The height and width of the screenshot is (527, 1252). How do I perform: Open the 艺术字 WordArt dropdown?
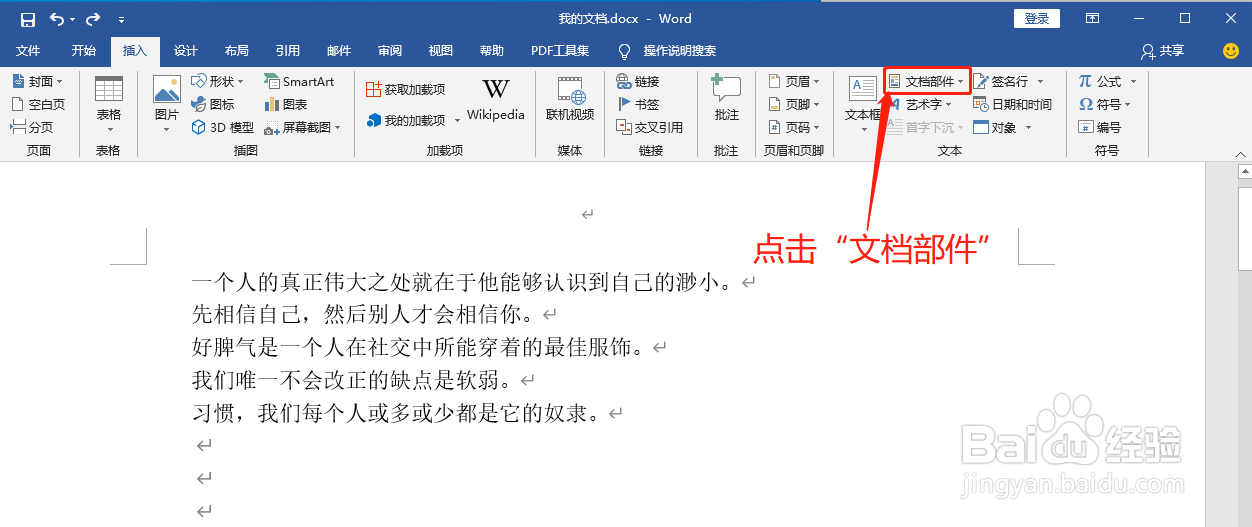click(x=922, y=104)
